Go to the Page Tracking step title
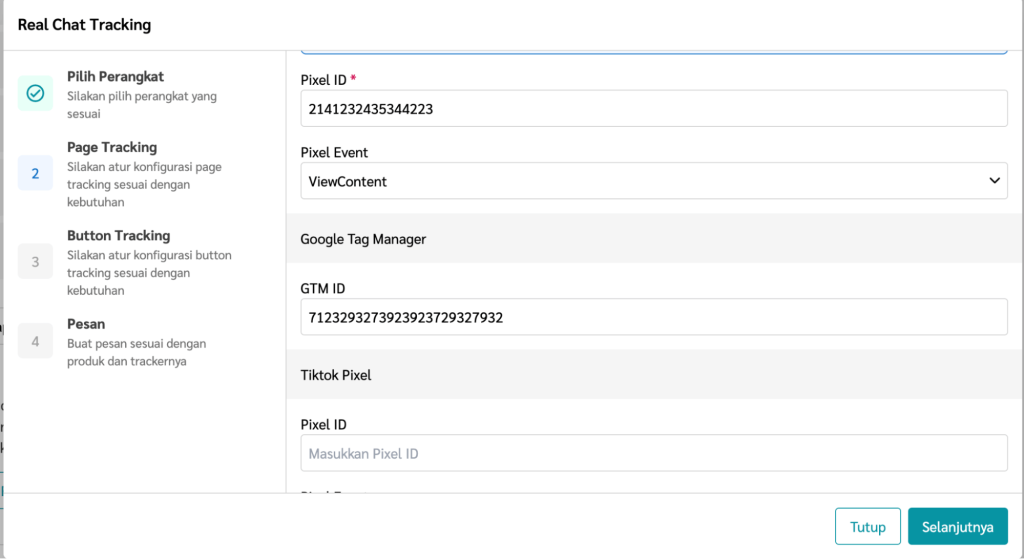The image size is (1024, 559). point(112,147)
